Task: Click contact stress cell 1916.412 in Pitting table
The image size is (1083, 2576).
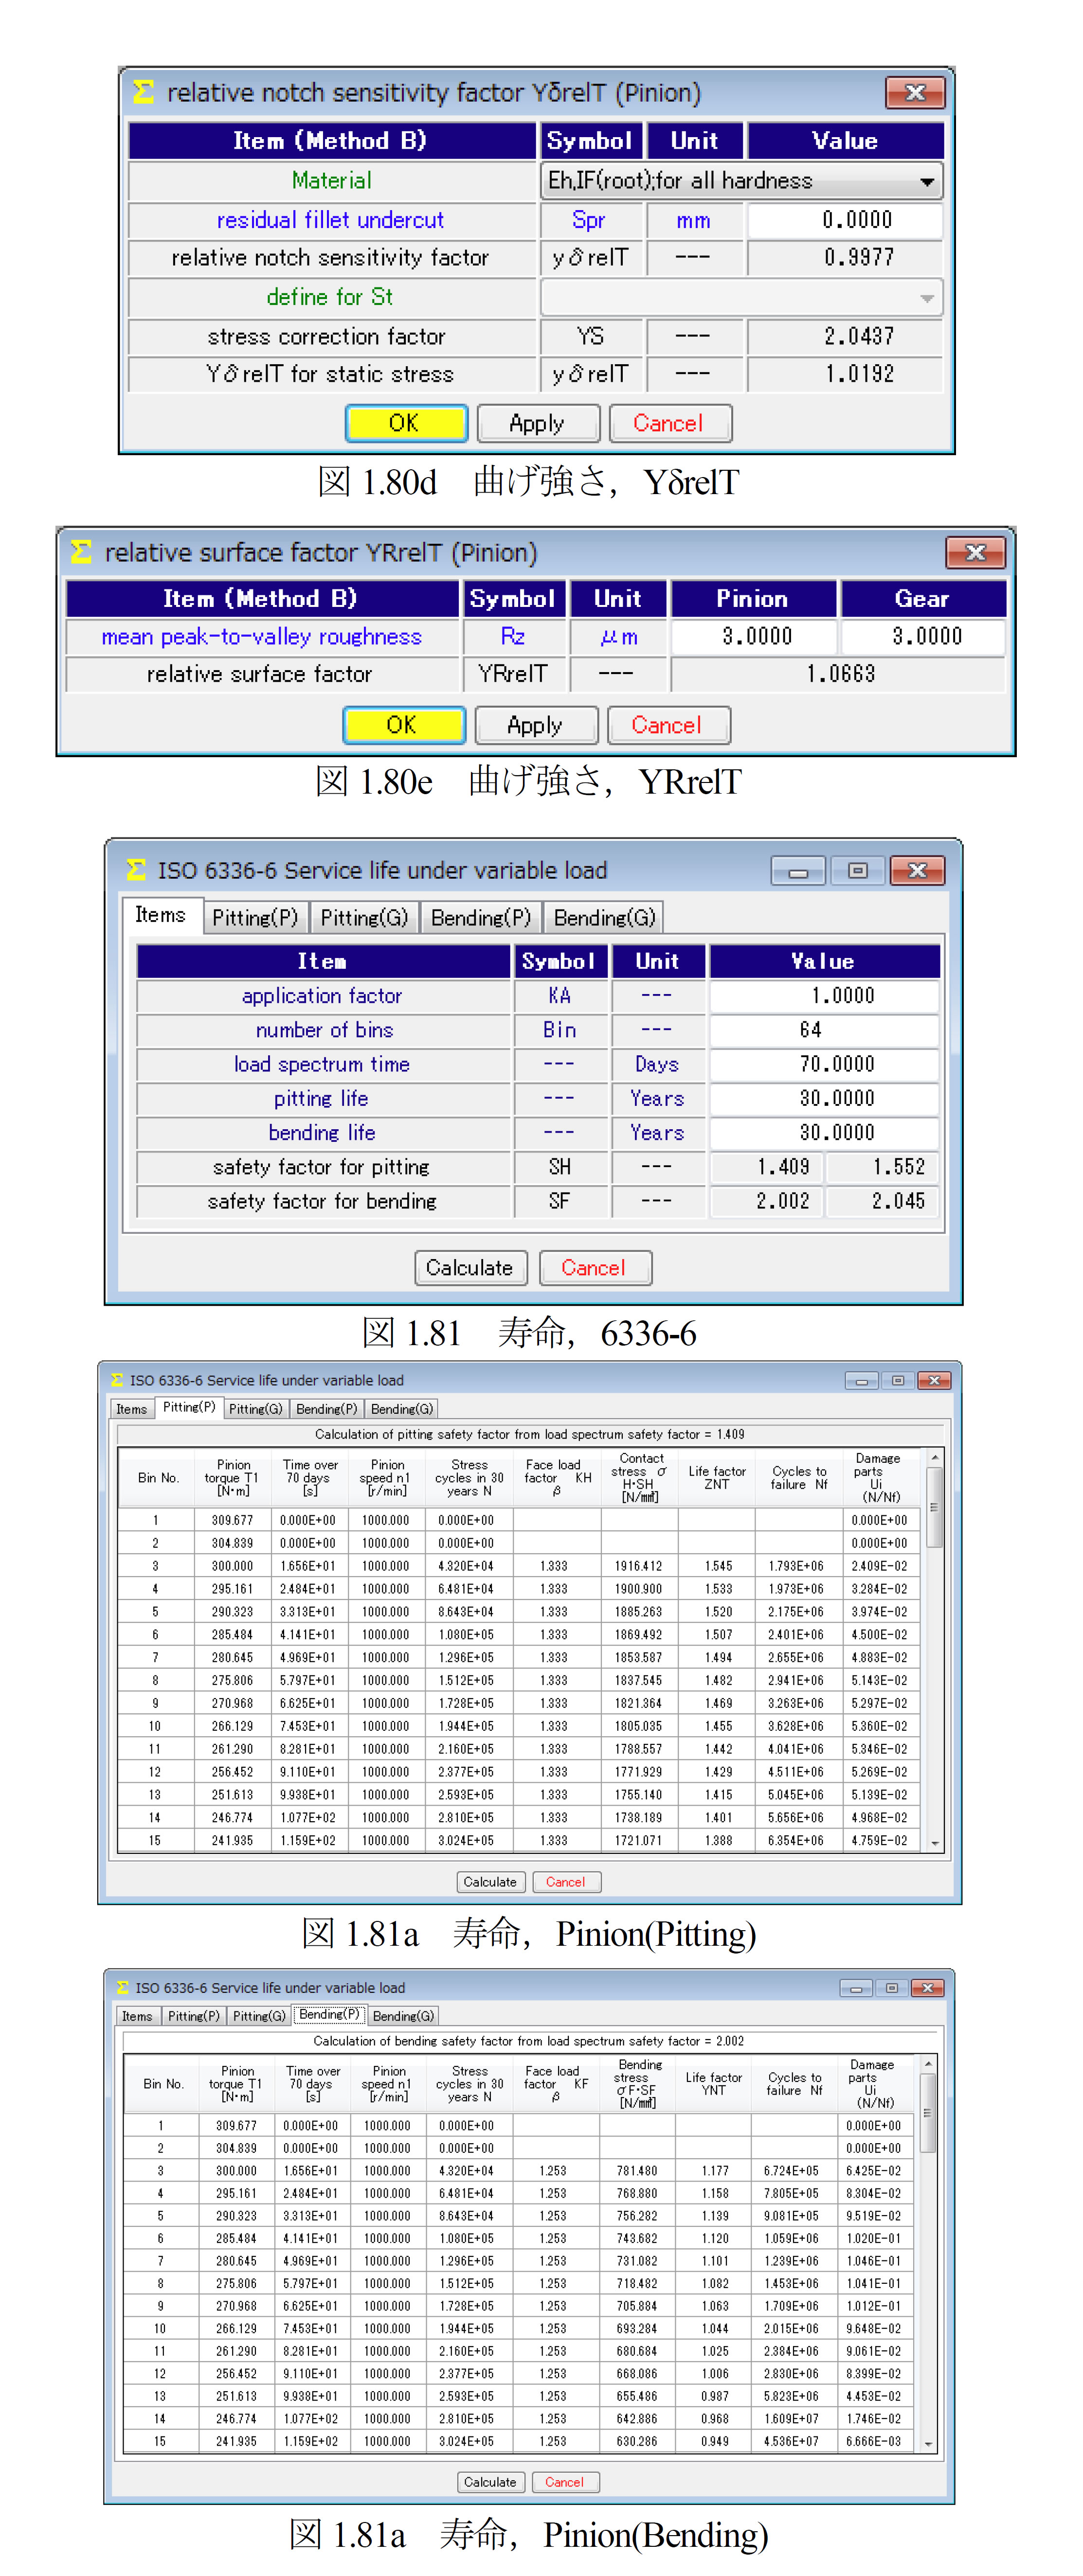Action: (x=639, y=1566)
